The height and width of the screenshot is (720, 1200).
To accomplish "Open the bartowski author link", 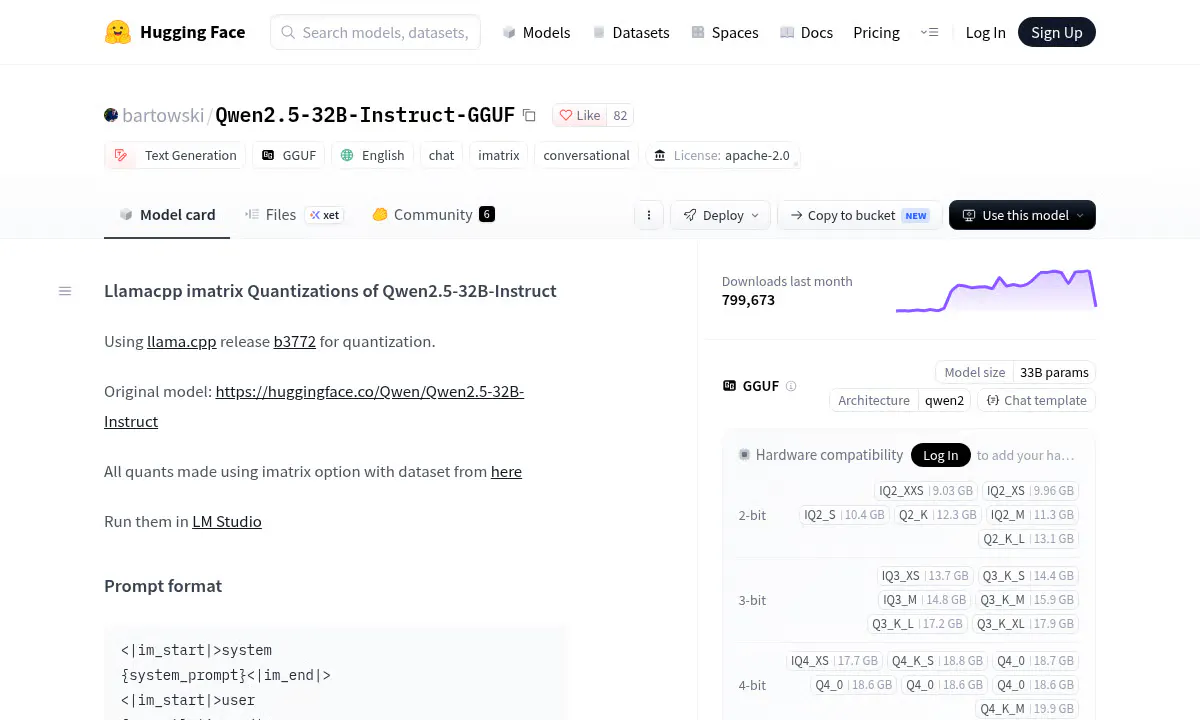I will pyautogui.click(x=163, y=115).
